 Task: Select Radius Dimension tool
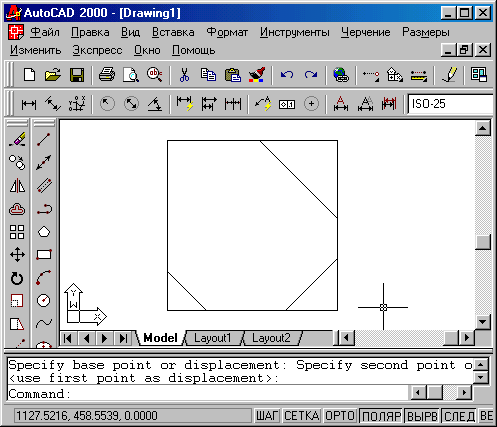(107, 104)
